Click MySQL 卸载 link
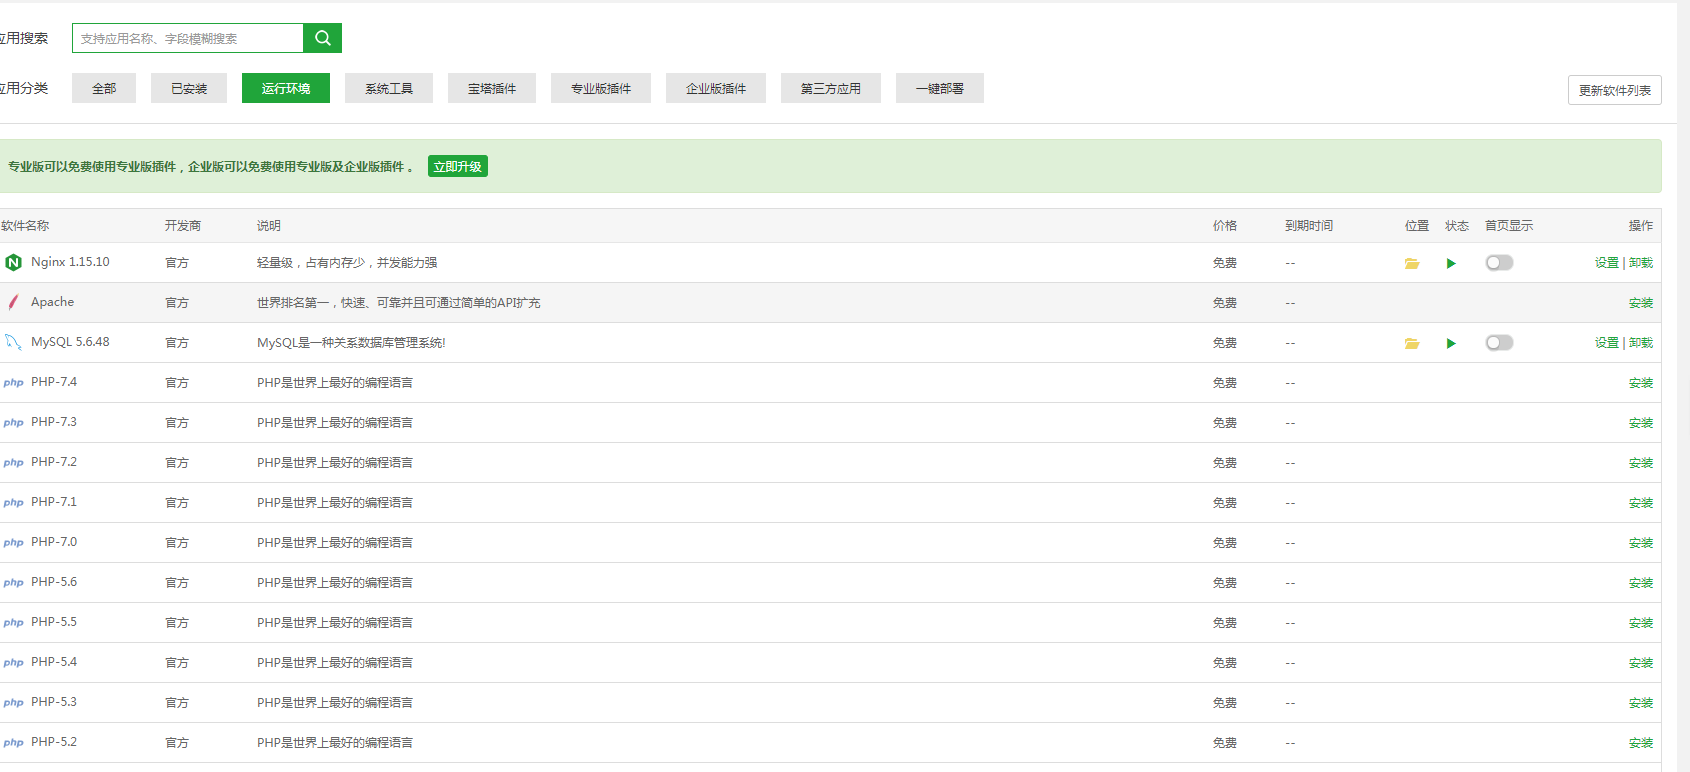The image size is (1690, 772). [x=1641, y=342]
